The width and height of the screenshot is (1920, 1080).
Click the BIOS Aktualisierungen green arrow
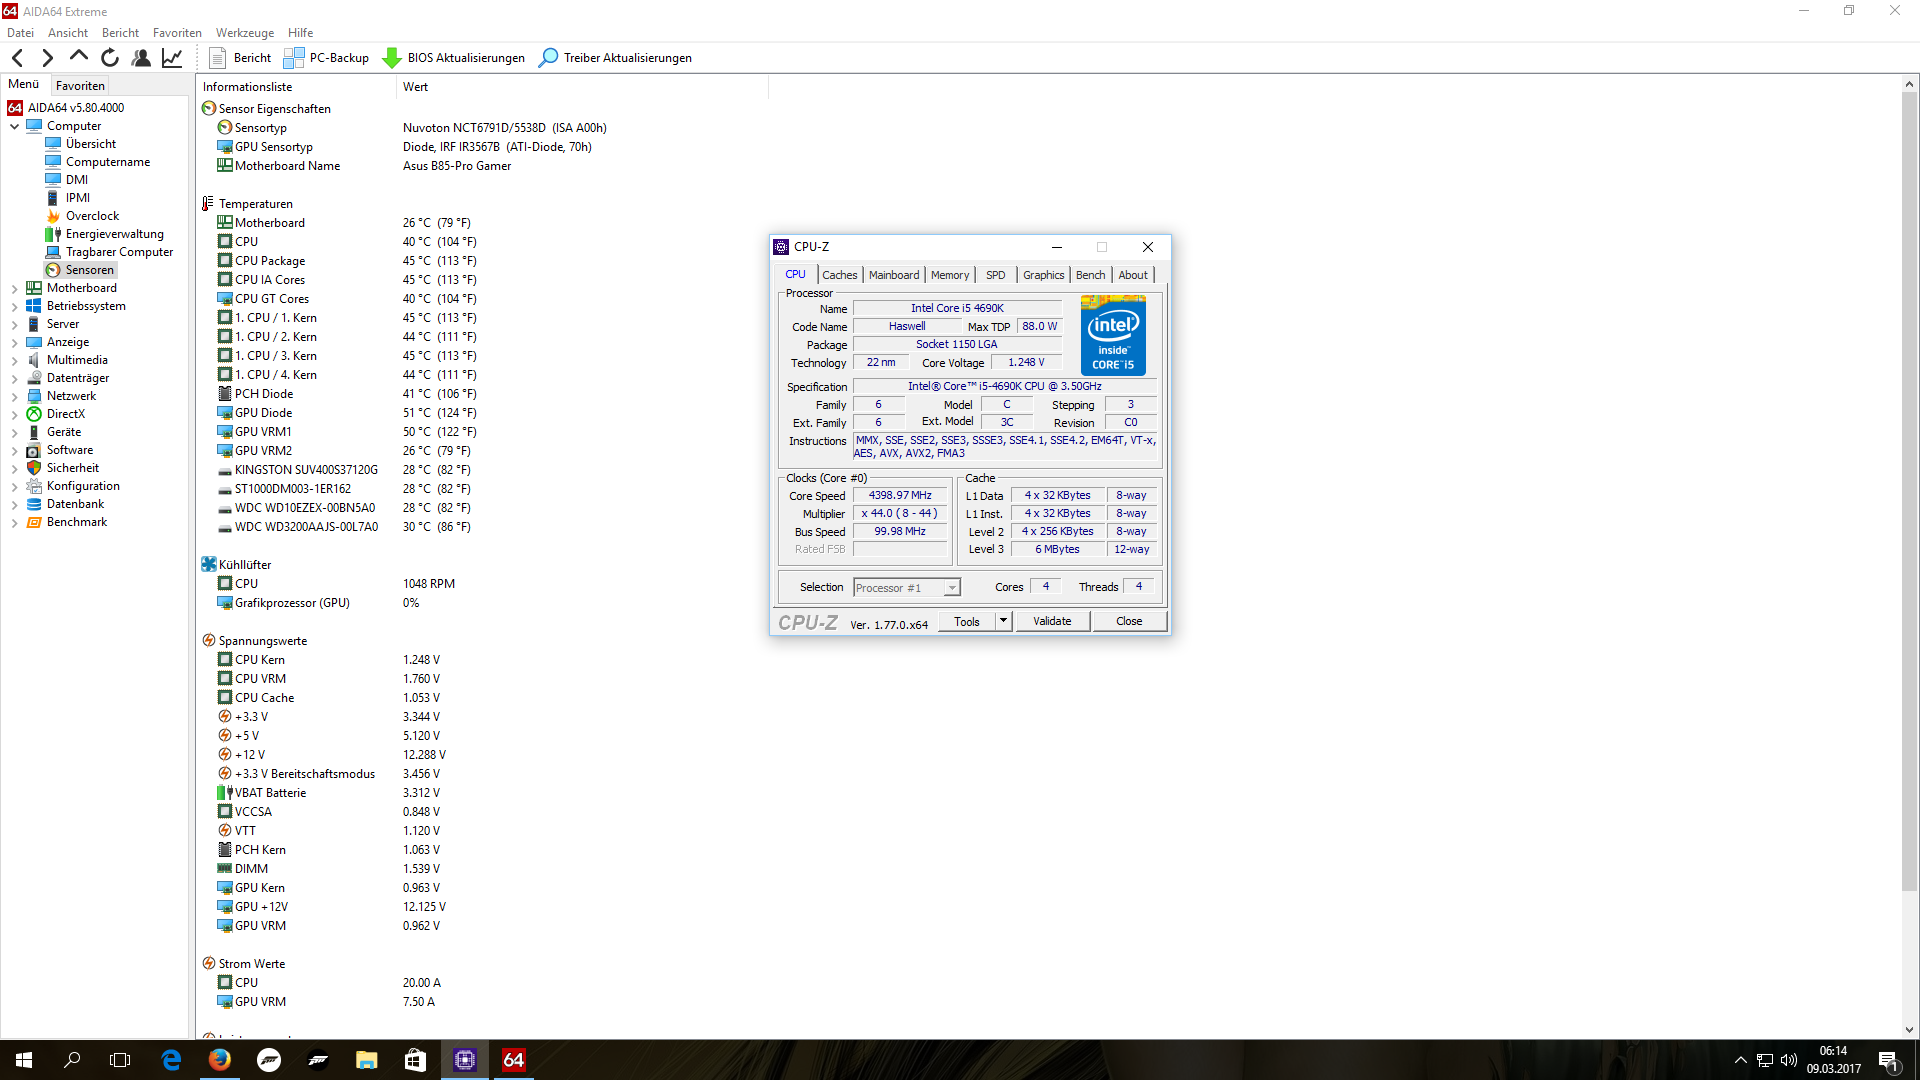coord(392,58)
